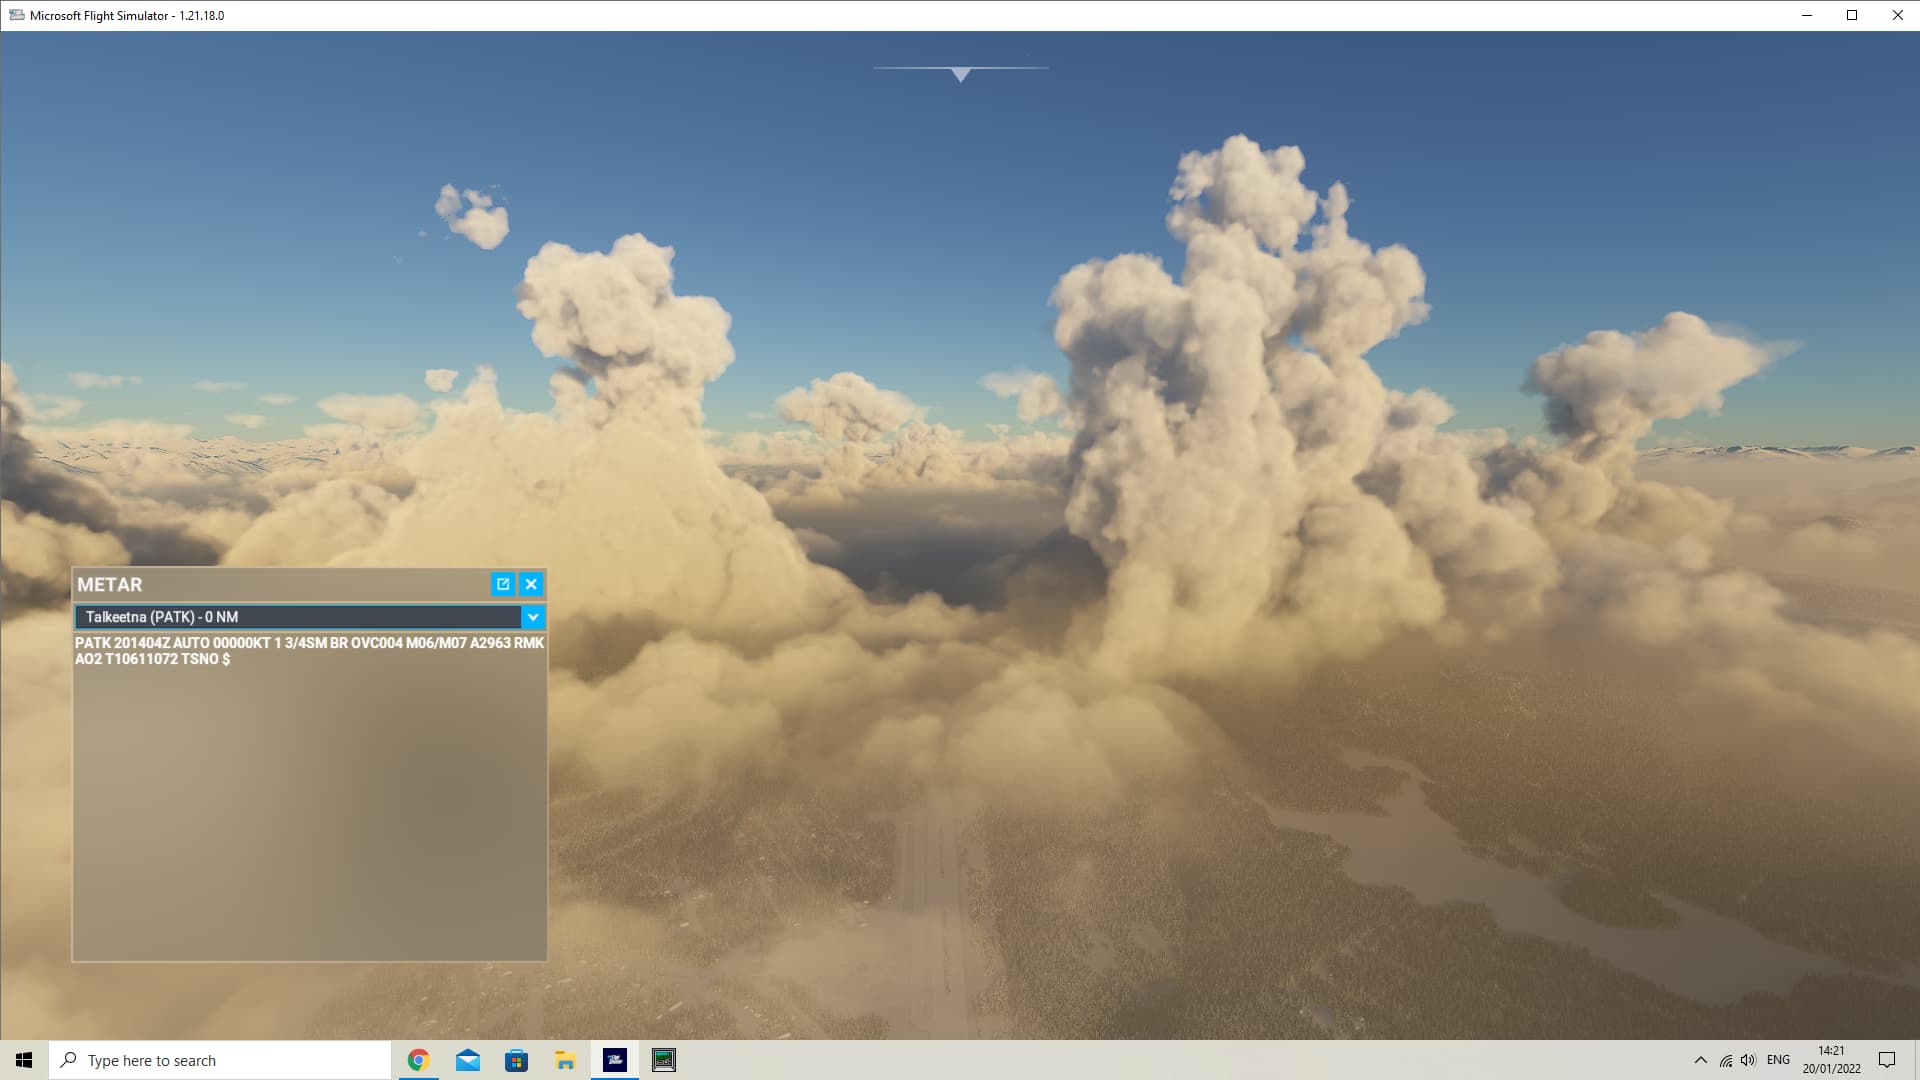Screen dimensions: 1920x1080
Task: Show hidden system tray icons
Action: tap(1700, 1060)
